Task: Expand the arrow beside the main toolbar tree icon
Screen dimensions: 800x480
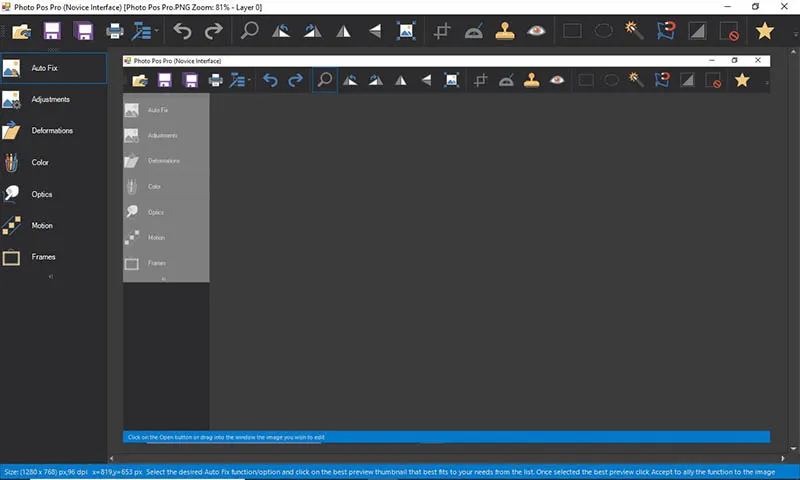Action: (x=157, y=31)
